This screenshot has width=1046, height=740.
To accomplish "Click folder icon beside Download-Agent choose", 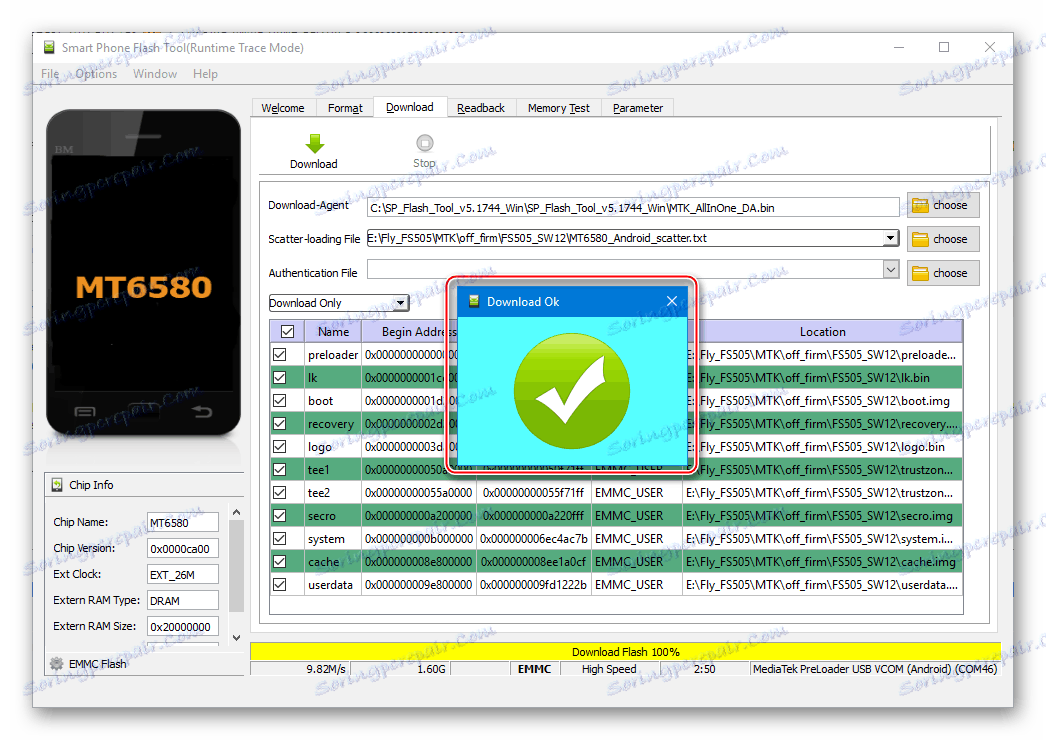I will (x=921, y=205).
